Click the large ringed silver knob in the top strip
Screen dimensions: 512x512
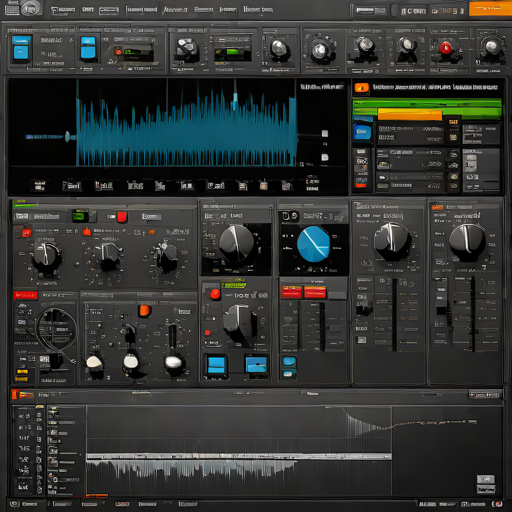tap(320, 50)
